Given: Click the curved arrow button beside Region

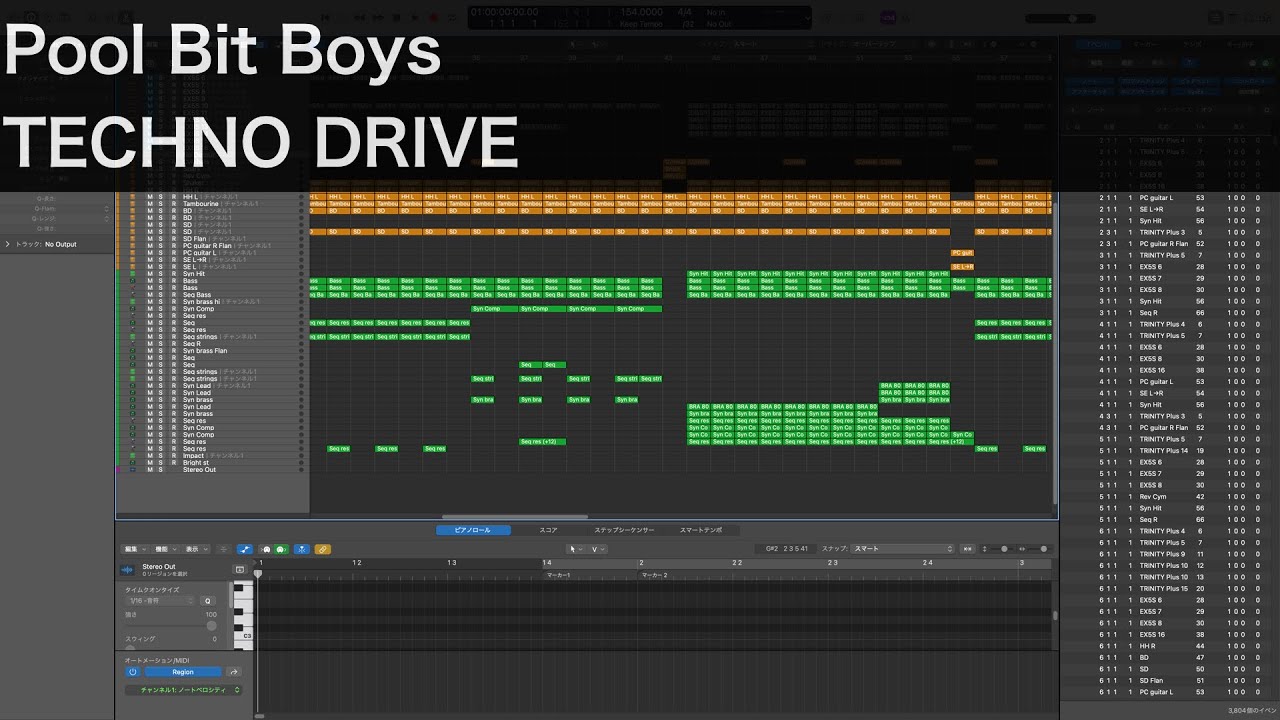Looking at the screenshot, I should point(234,672).
